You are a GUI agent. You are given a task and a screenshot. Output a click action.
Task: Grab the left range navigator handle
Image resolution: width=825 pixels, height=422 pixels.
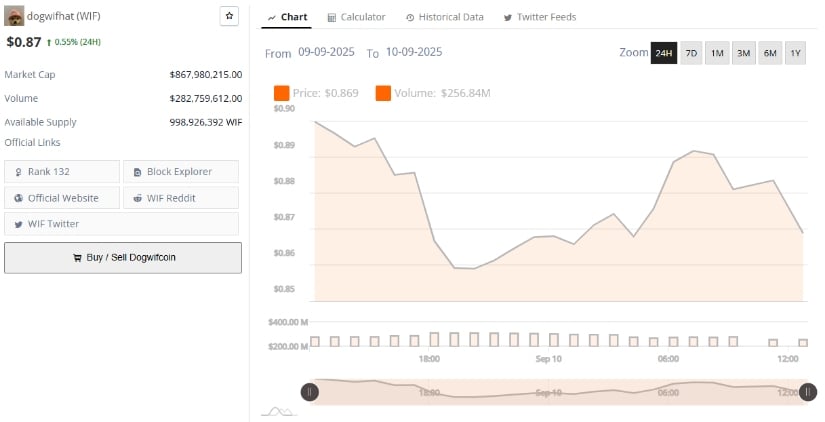309,392
